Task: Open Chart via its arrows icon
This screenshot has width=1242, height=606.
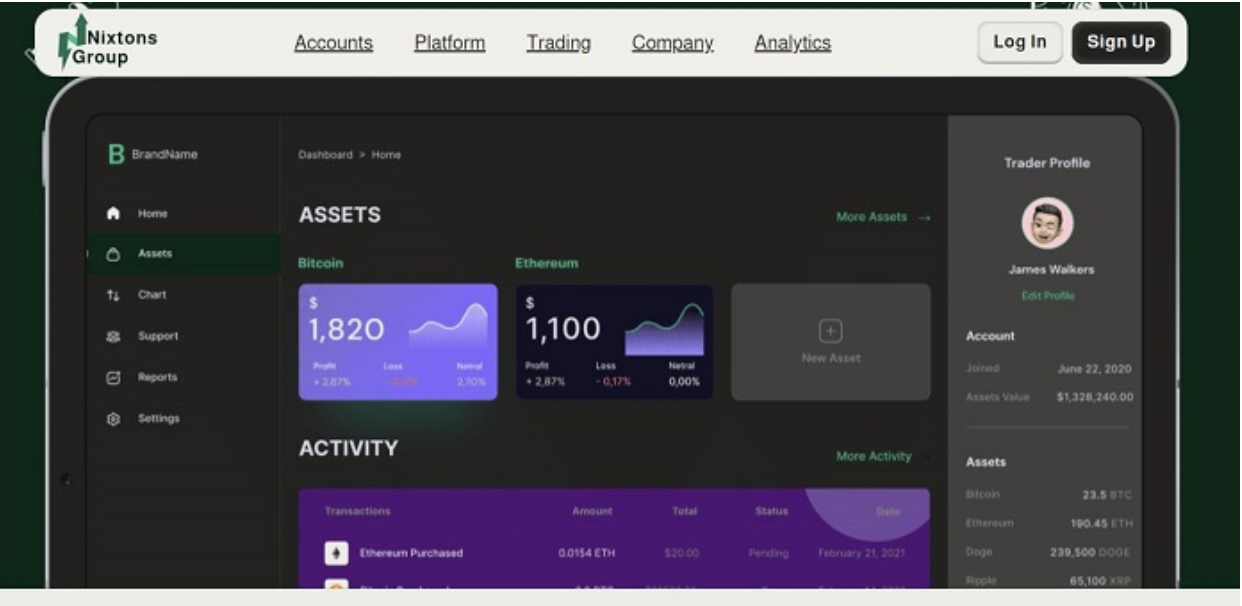Action: [x=114, y=296]
